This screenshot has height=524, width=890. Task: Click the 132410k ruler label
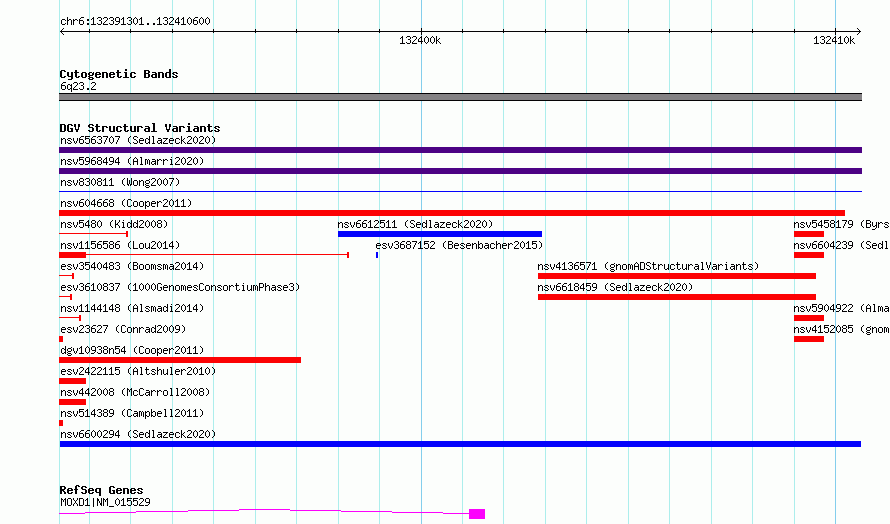click(x=834, y=41)
